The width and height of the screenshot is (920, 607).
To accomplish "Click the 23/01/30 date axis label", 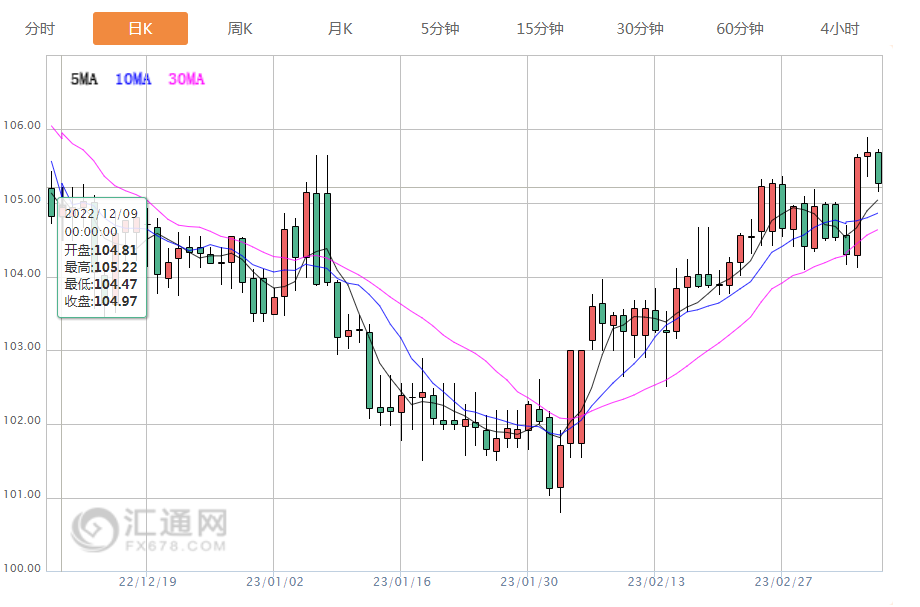I will pyautogui.click(x=528, y=581).
